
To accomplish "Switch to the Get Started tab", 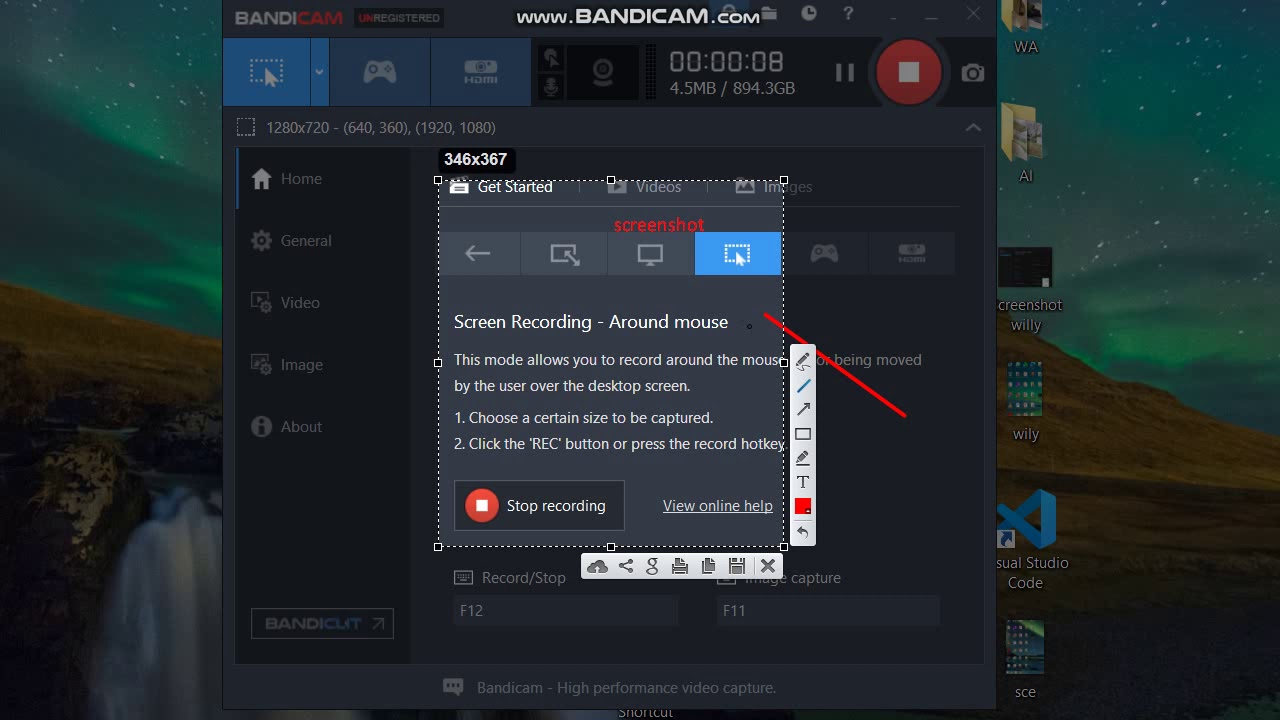I will [x=501, y=187].
